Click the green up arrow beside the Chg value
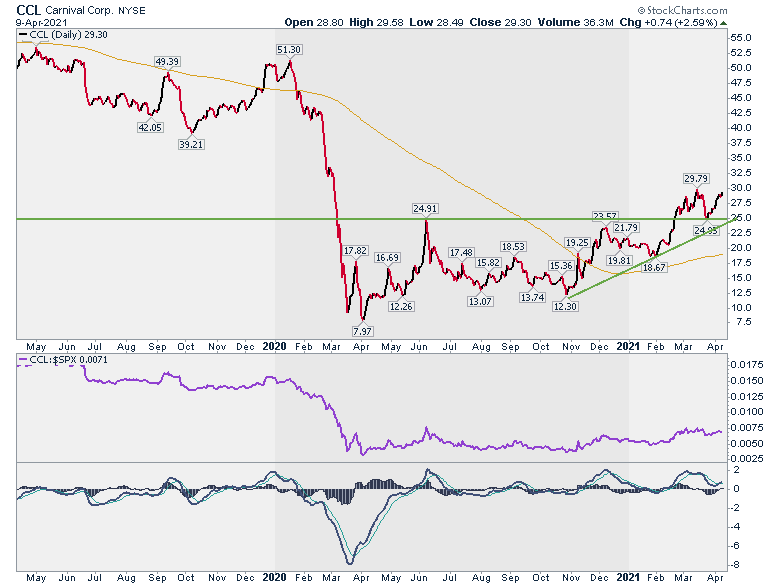Screen dimensions: 780x586 coord(724,23)
